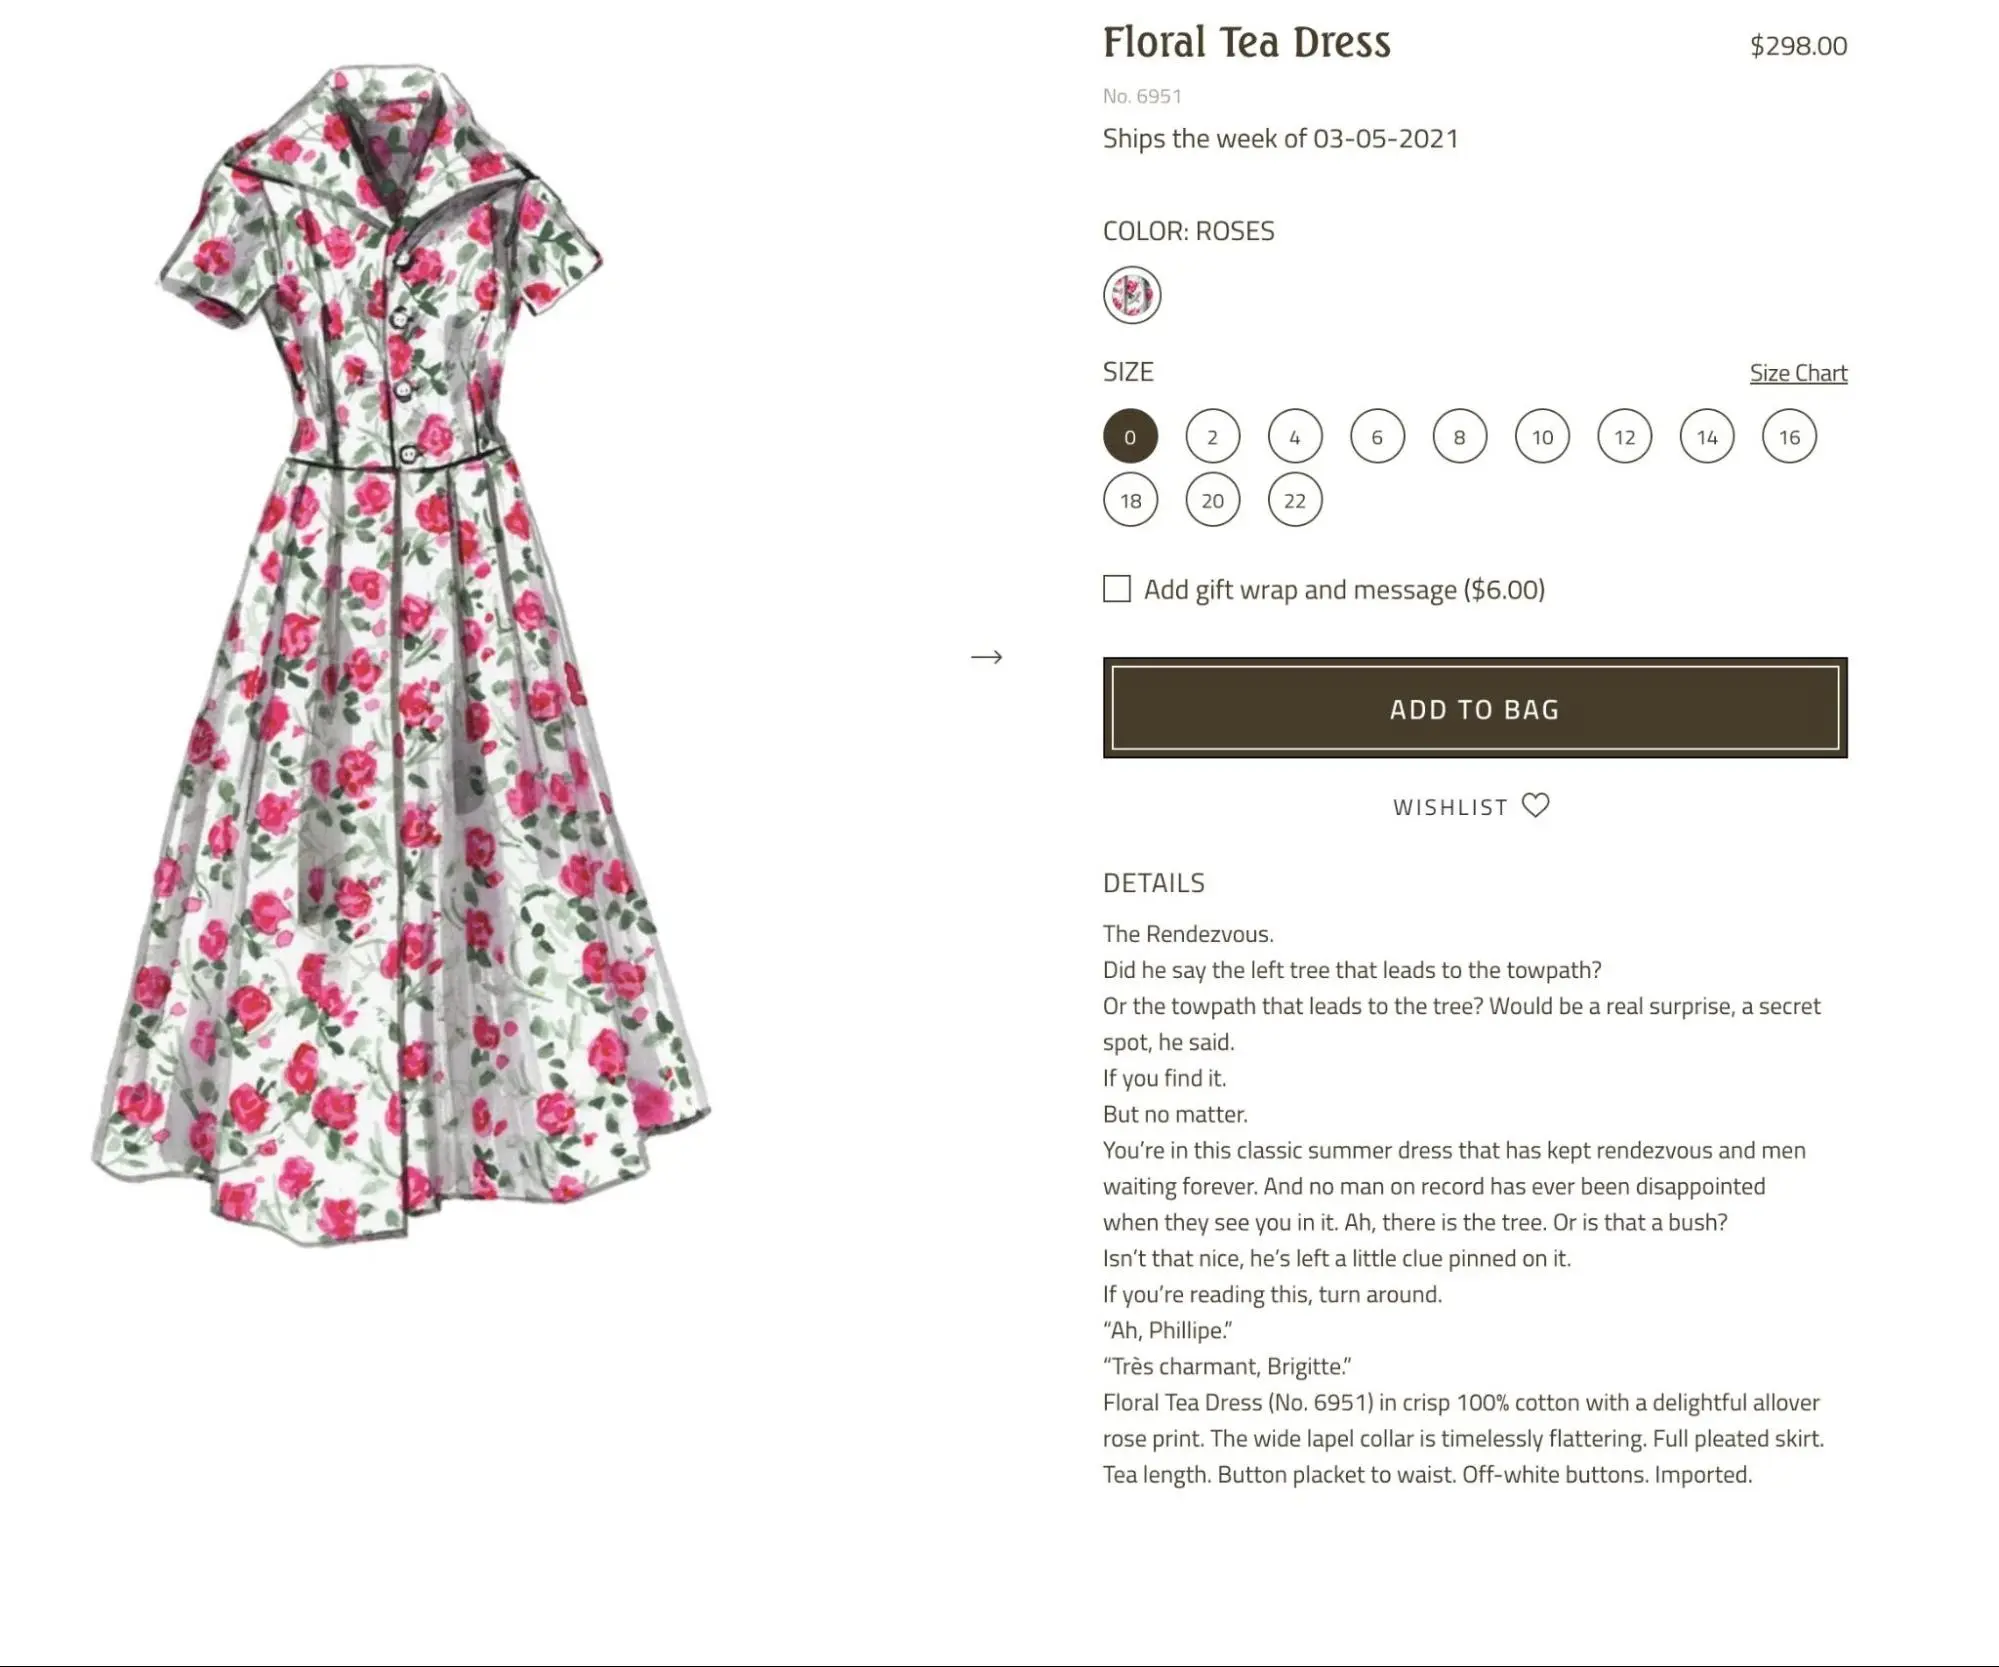This screenshot has height=1667, width=1999.
Task: Tick the gift wrap and message checkbox
Action: [x=1117, y=589]
